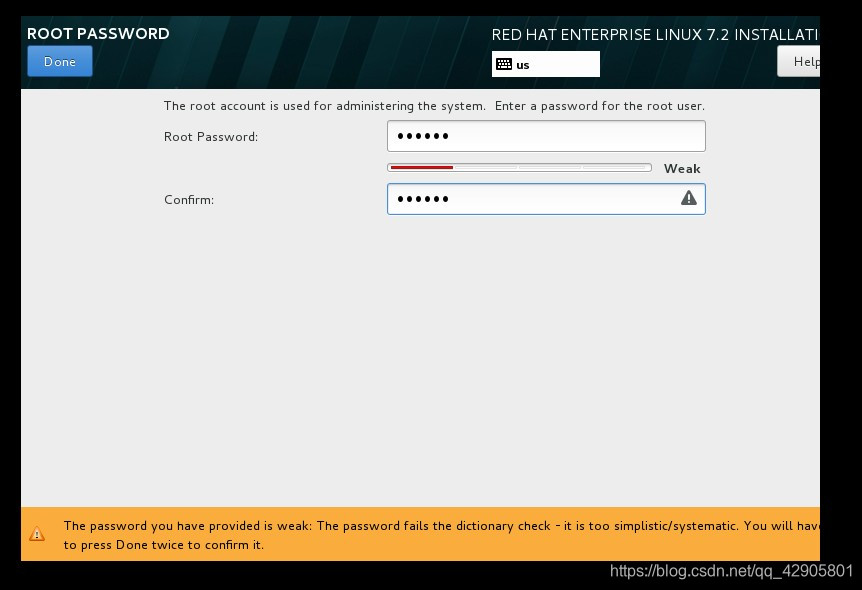The image size is (862, 590).
Task: Click the Root Password: label
Action: tap(211, 137)
